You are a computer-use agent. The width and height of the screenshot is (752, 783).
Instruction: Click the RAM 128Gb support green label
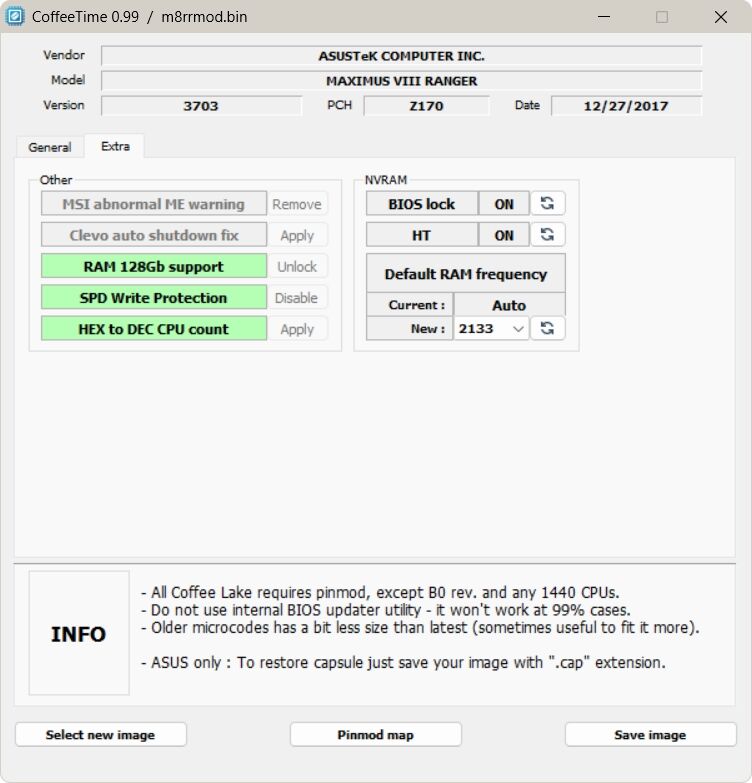click(154, 266)
